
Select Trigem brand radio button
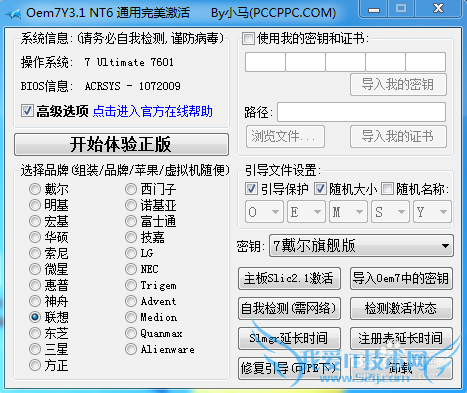tap(131, 285)
